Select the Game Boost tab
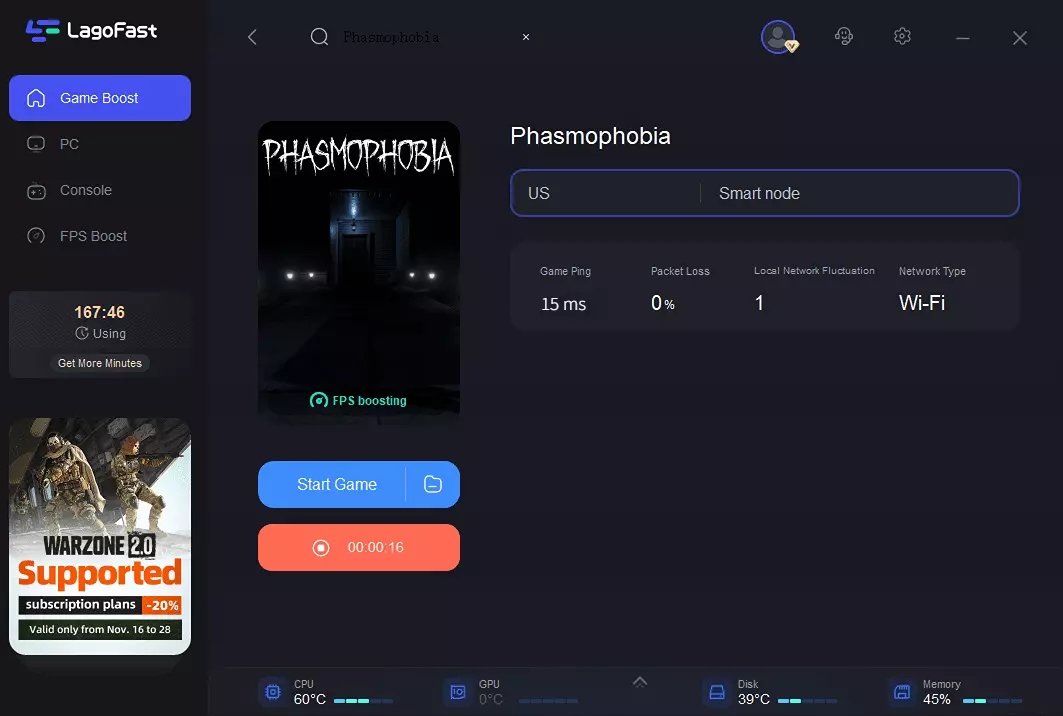The width and height of the screenshot is (1063, 716). (x=100, y=98)
